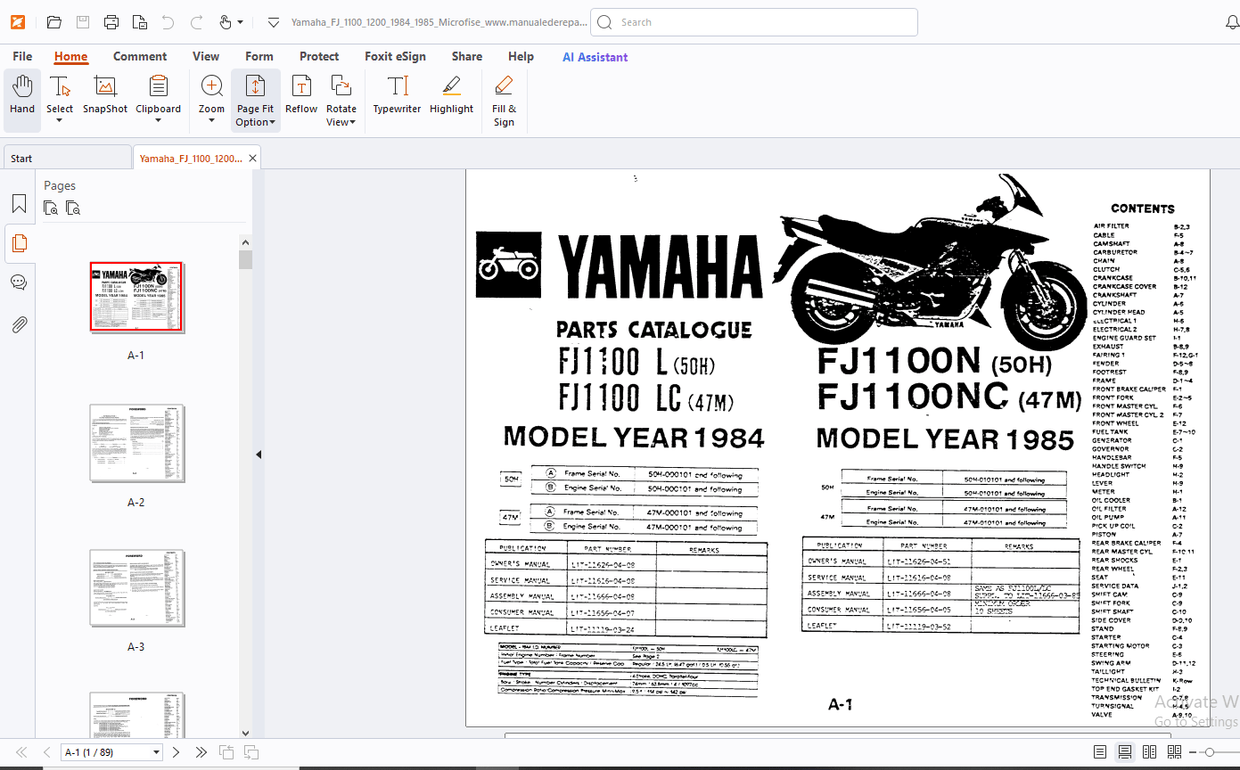Click the Start tab

20,158
